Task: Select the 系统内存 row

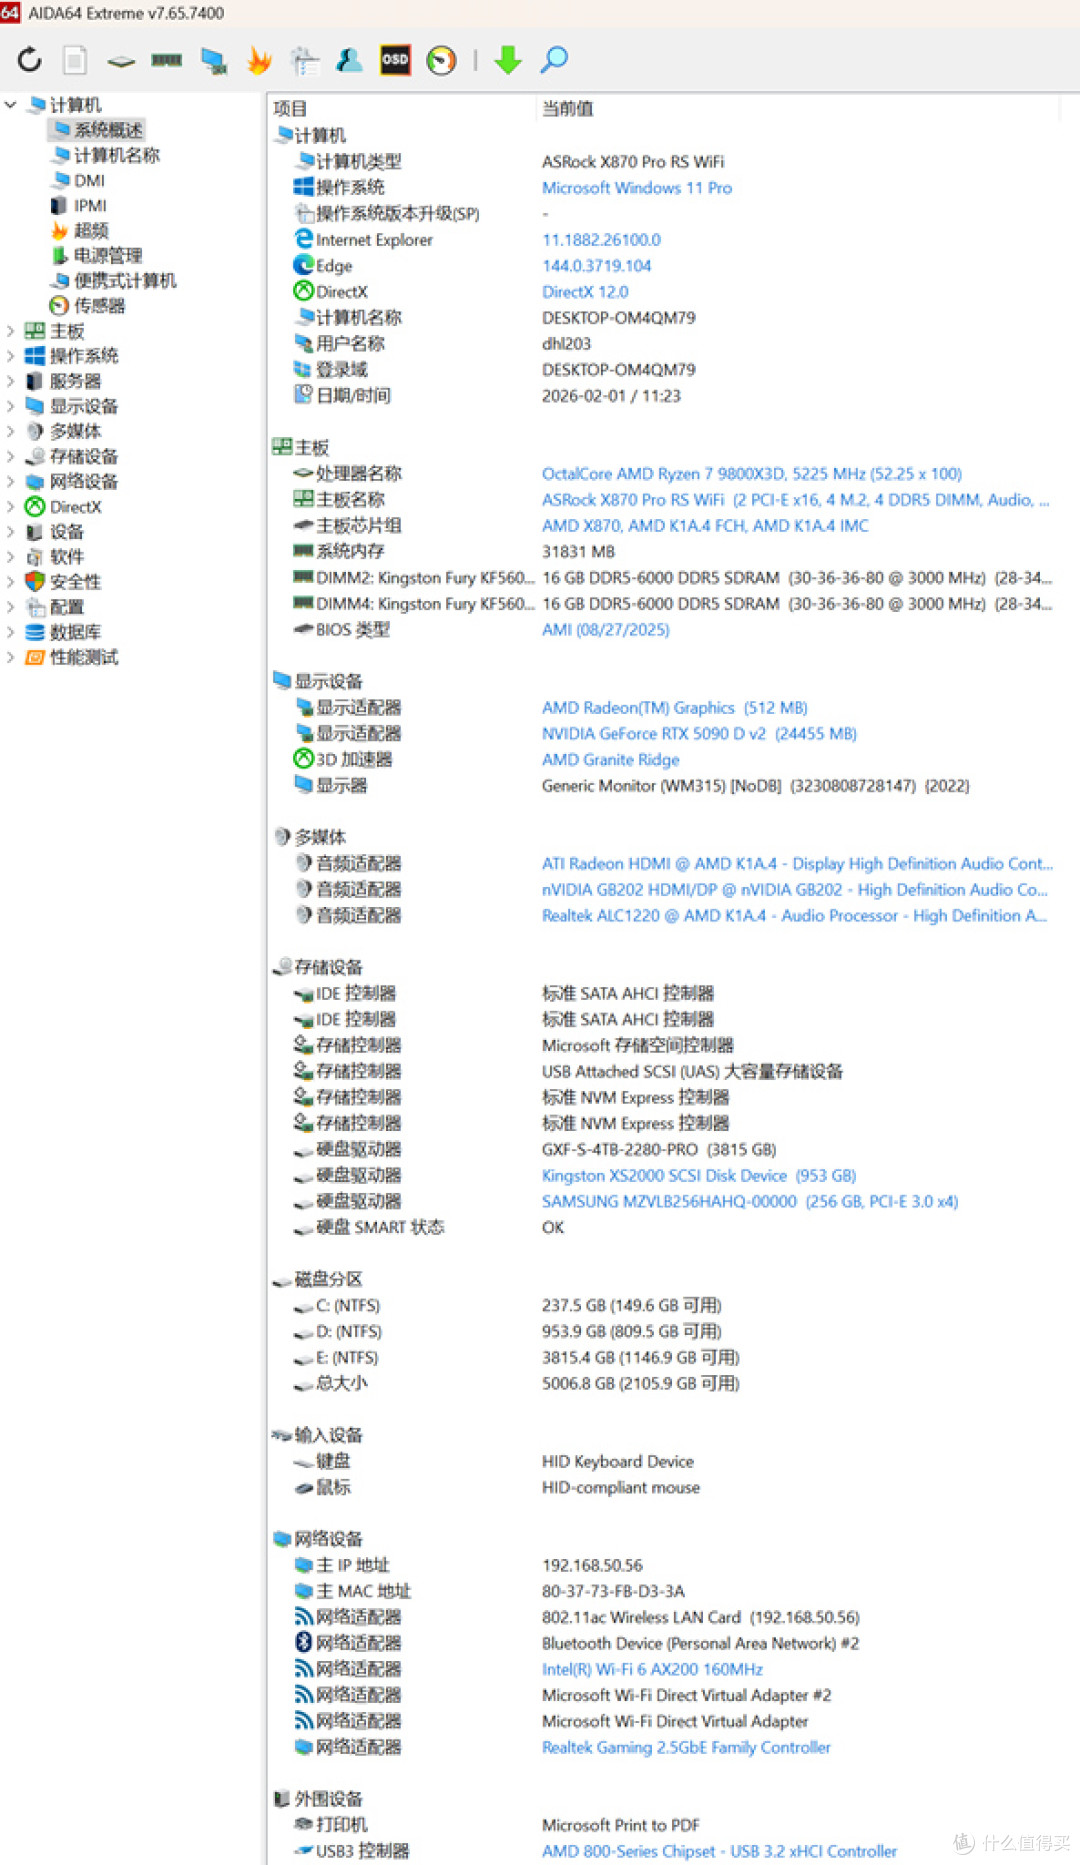Action: [x=665, y=551]
